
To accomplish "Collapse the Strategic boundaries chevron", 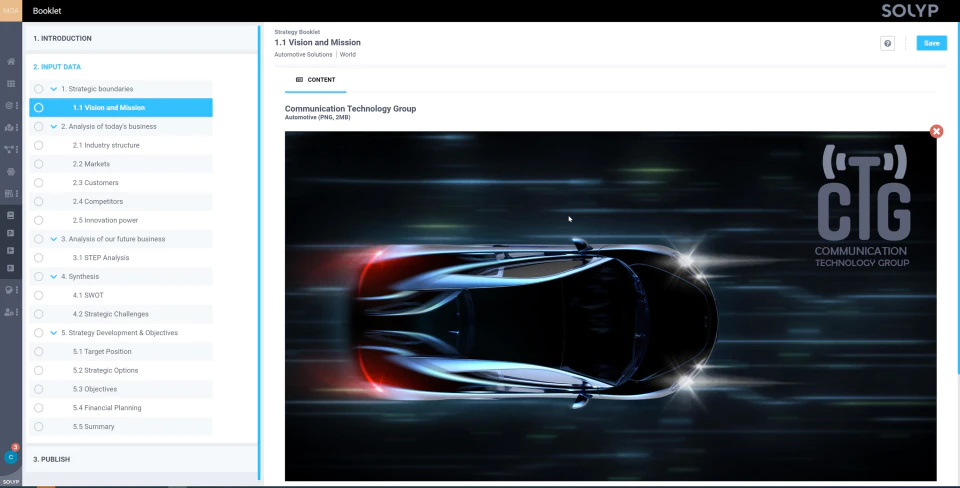I will pyautogui.click(x=53, y=89).
